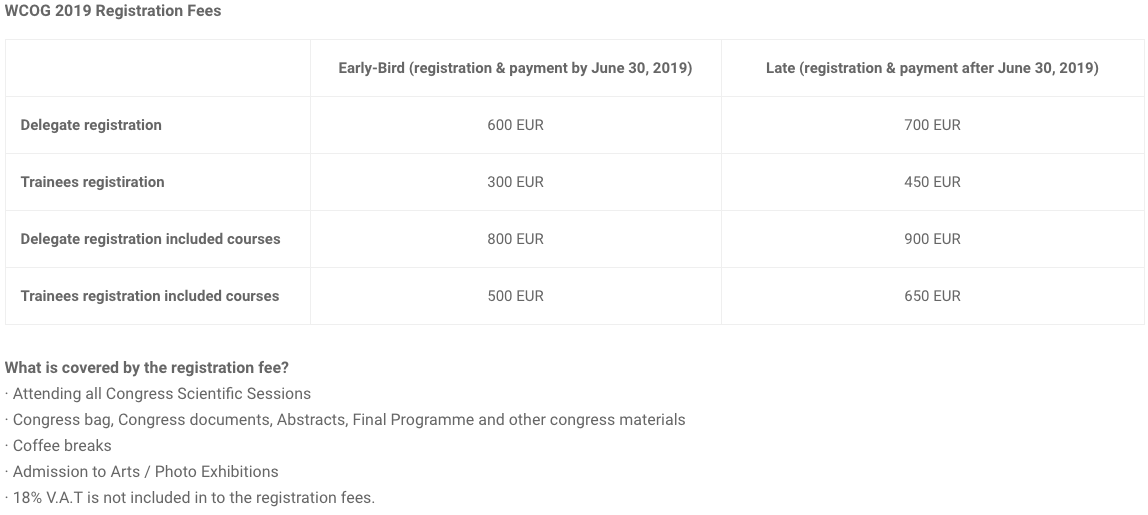Click the WCOG 2019 Registration Fees heading
Viewport: 1148px width, 515px height.
pos(113,11)
